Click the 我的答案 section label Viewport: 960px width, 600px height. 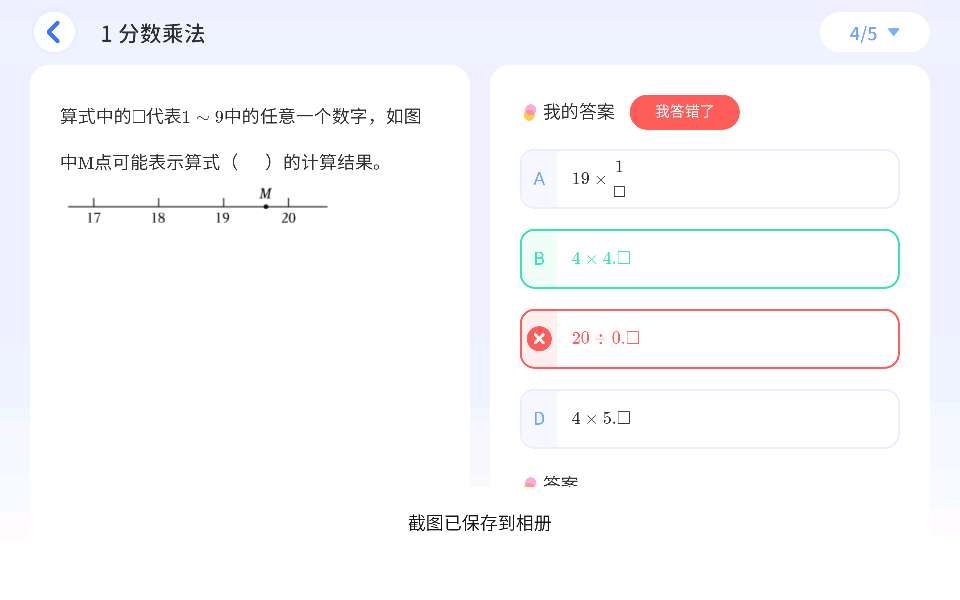click(x=579, y=112)
